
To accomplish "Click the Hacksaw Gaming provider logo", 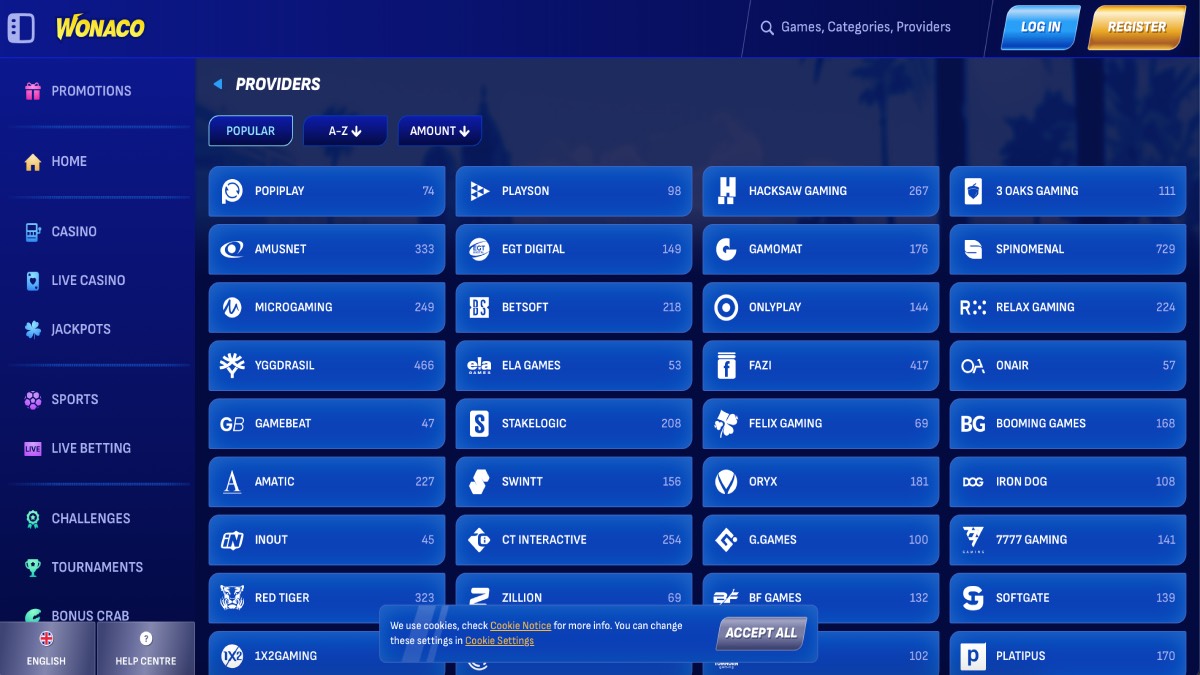I will pos(727,191).
